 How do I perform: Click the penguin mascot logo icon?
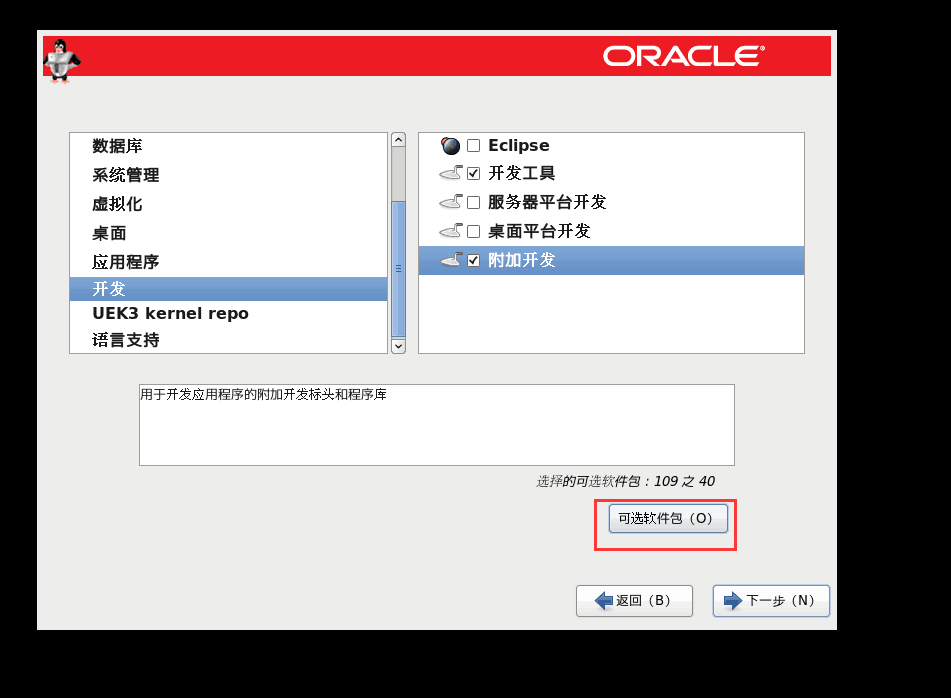(x=60, y=60)
